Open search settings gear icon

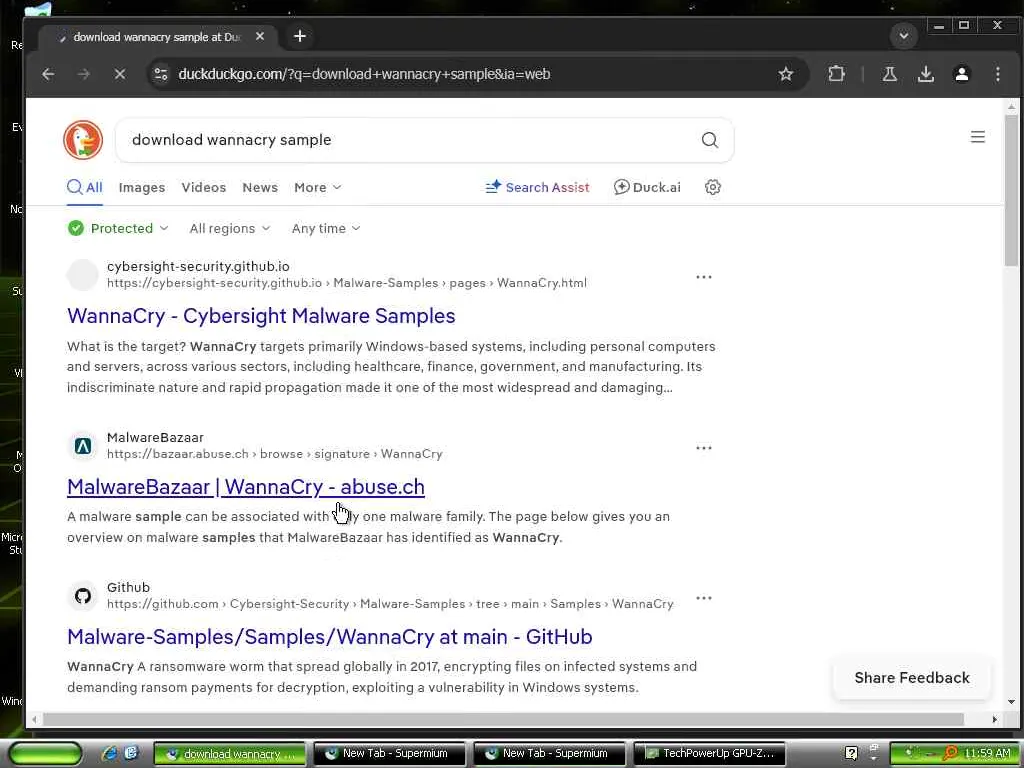pos(712,187)
